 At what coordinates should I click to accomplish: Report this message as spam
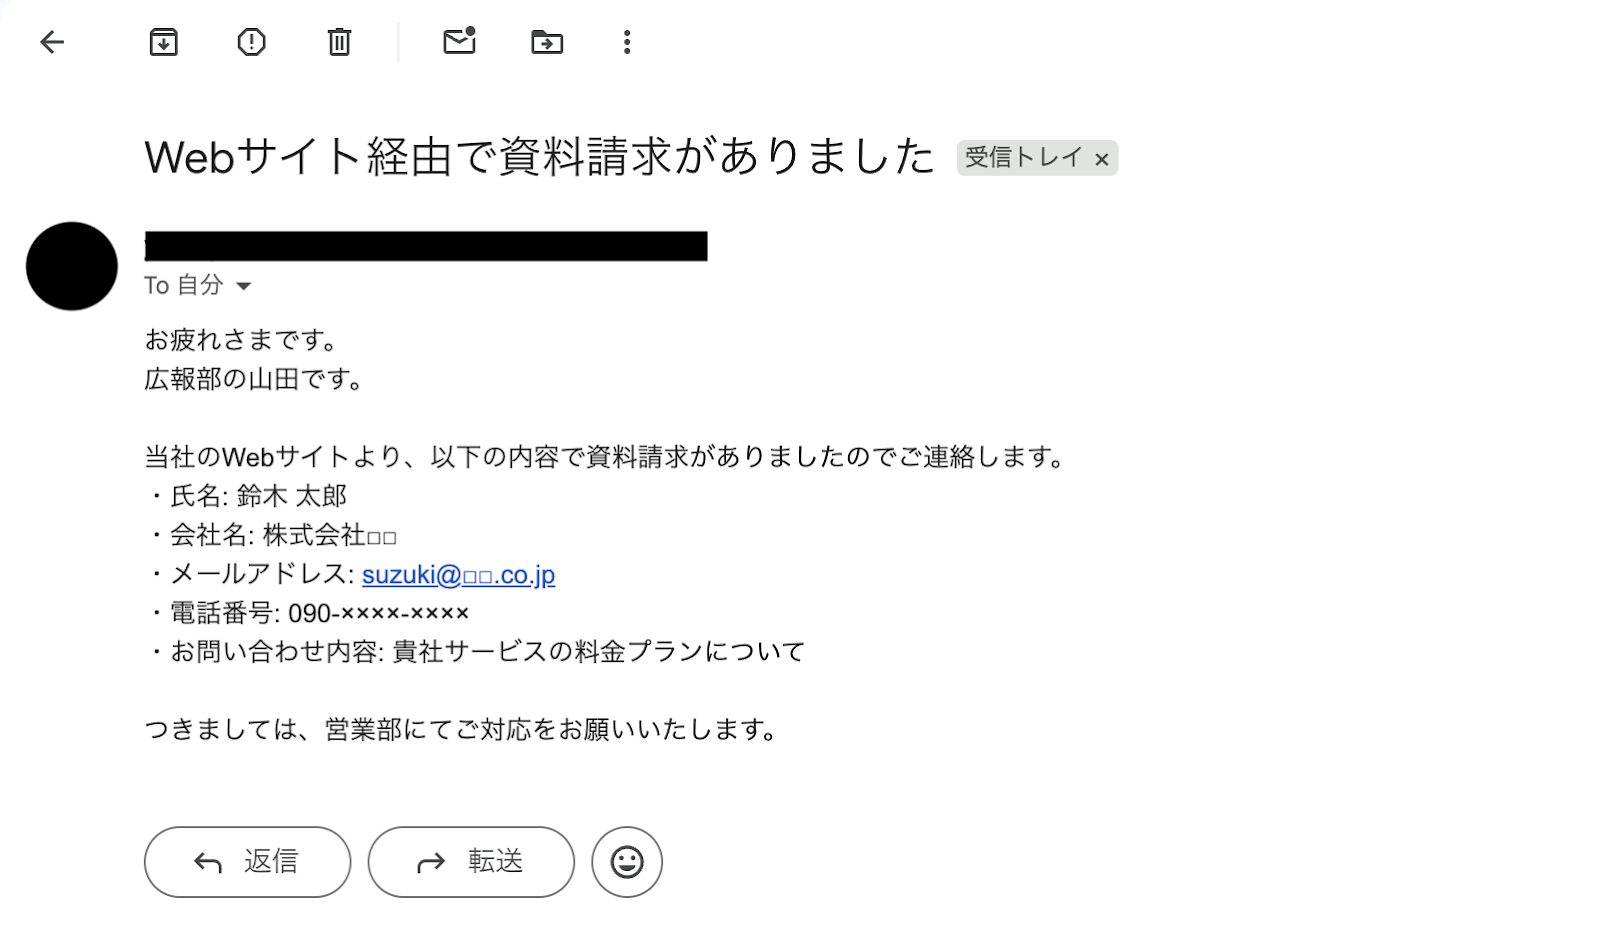(x=251, y=42)
